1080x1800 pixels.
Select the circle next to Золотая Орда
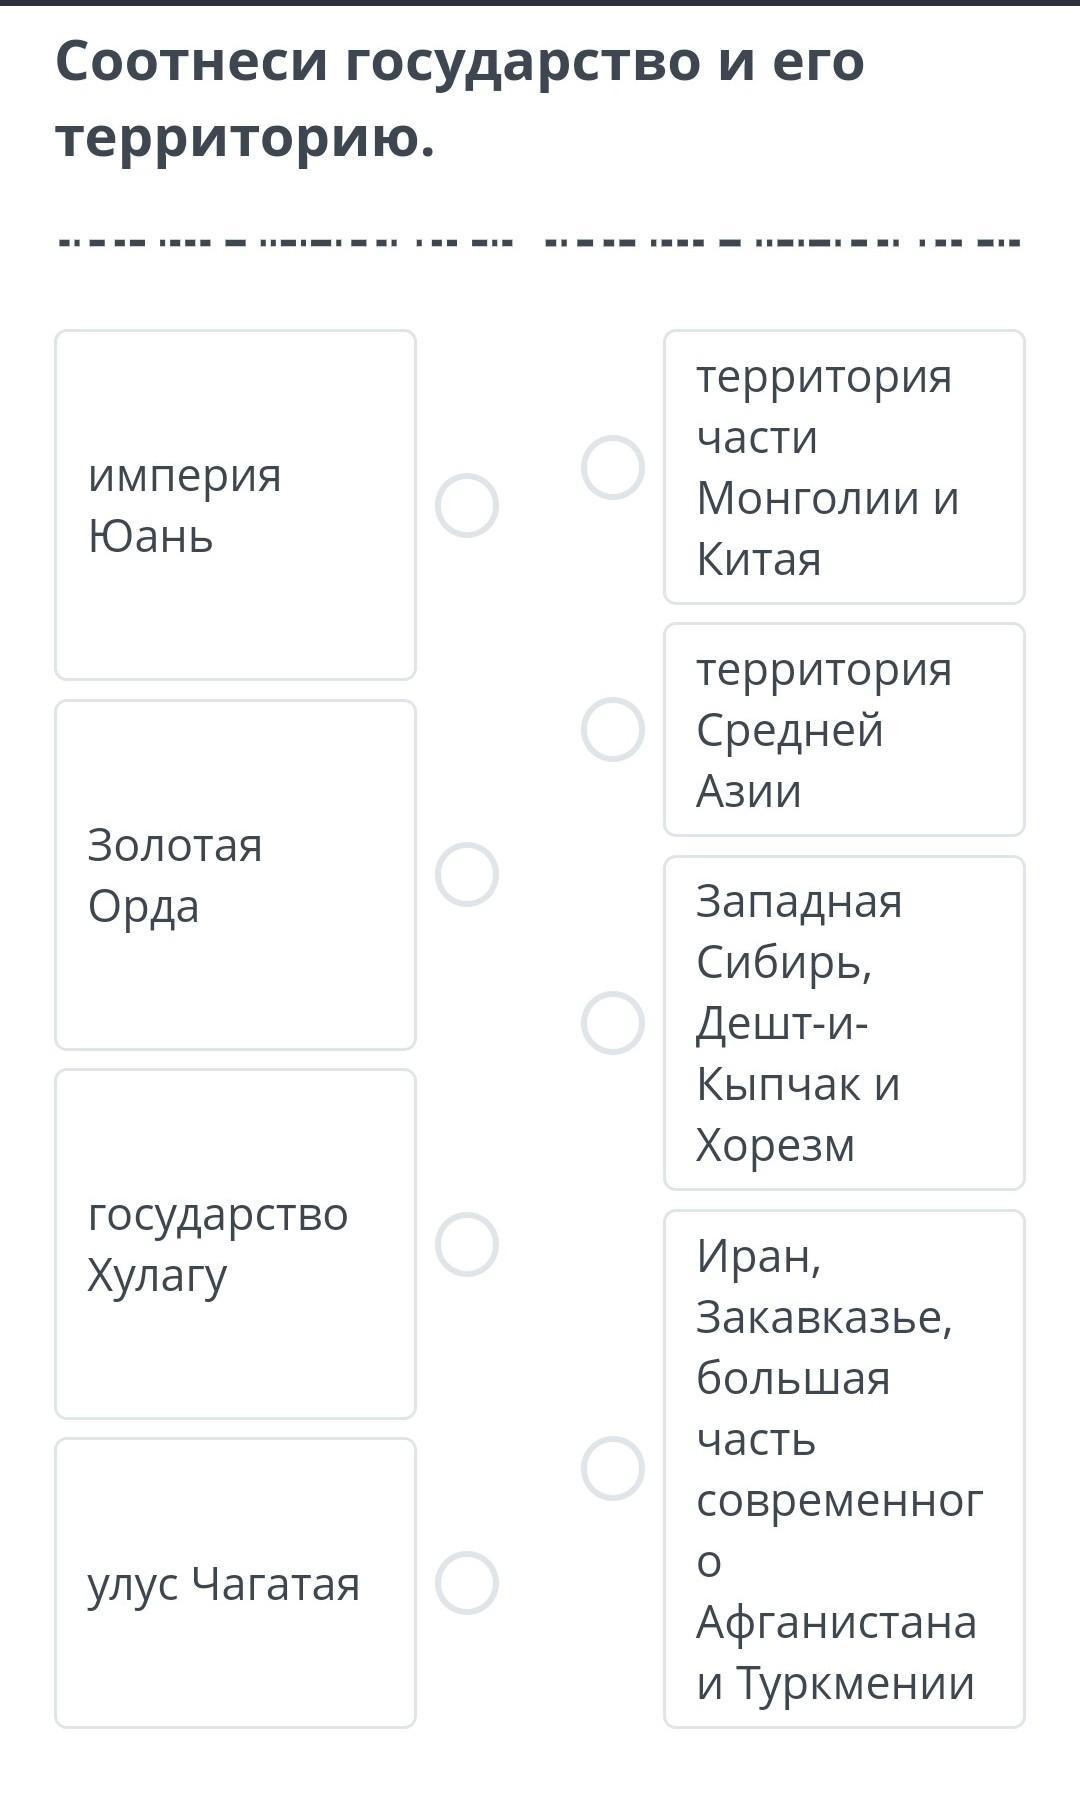click(466, 874)
